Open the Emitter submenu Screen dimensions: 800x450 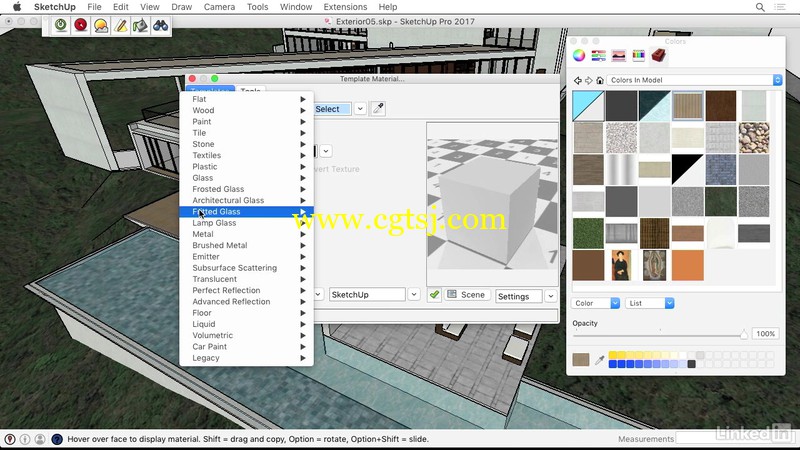(x=246, y=256)
